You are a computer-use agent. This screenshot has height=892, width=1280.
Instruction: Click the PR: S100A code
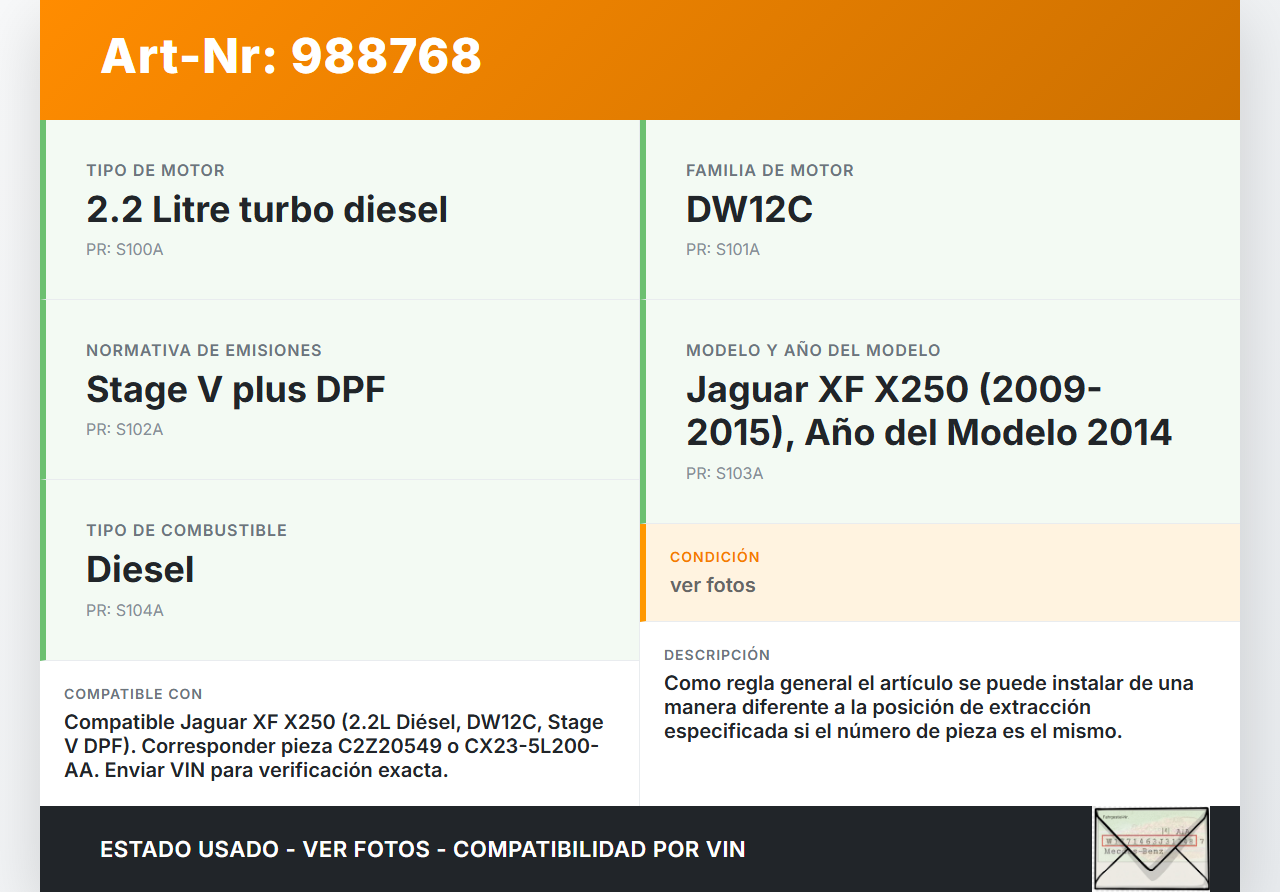(x=124, y=250)
